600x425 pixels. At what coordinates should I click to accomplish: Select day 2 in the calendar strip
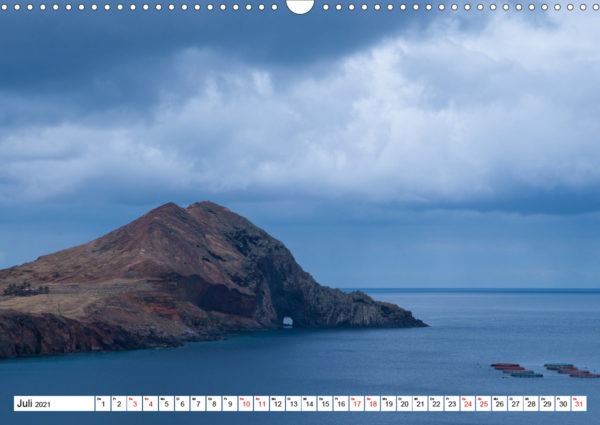point(119,404)
